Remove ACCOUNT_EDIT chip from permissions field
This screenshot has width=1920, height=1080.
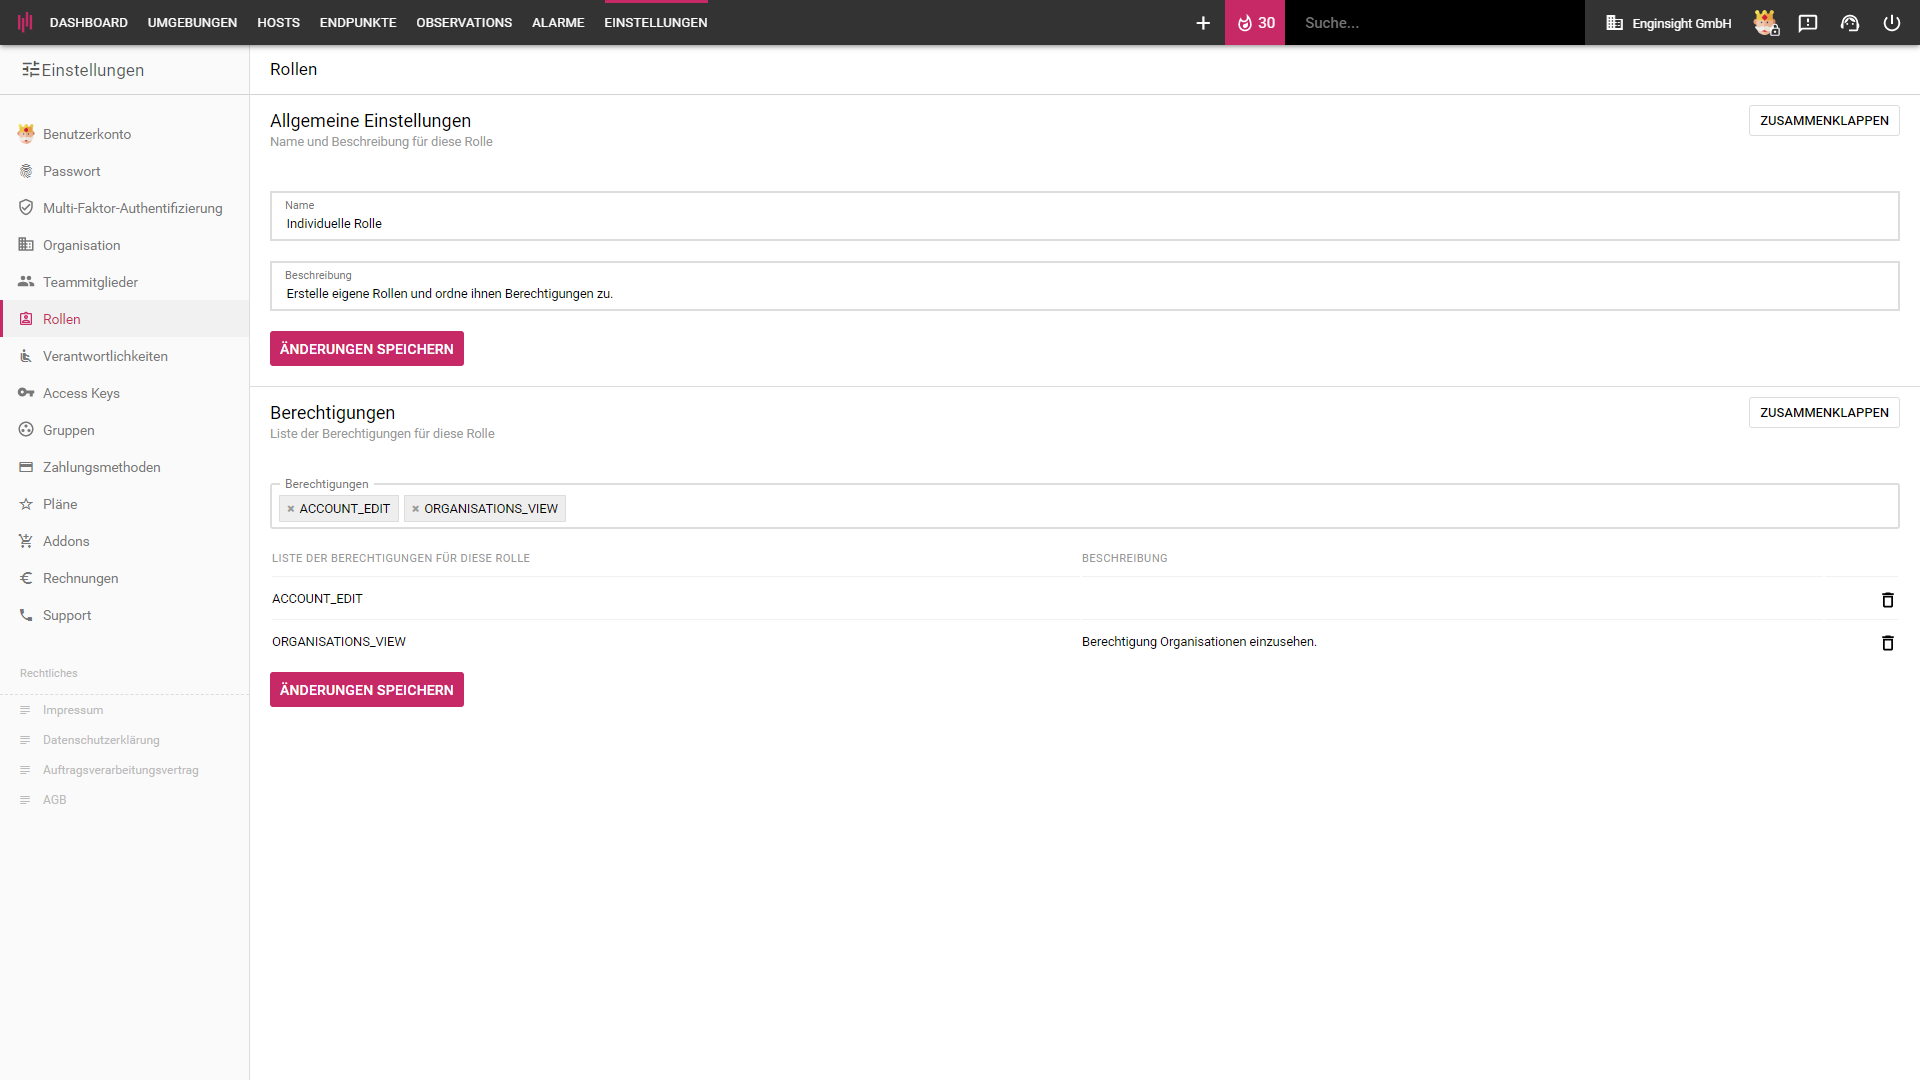[291, 509]
